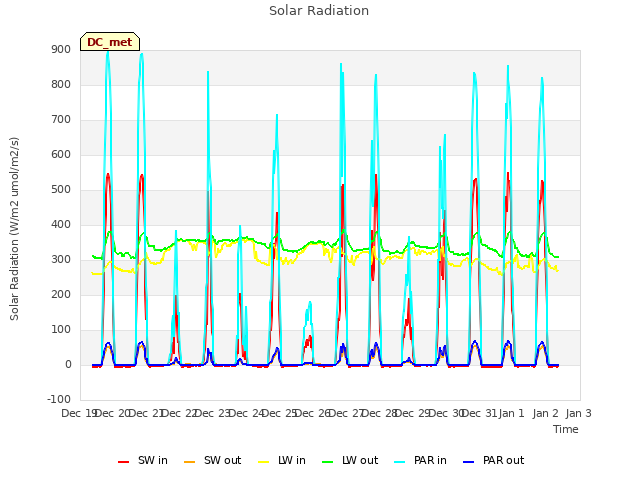
Task: Click the LW in legend label
Action: (x=292, y=460)
